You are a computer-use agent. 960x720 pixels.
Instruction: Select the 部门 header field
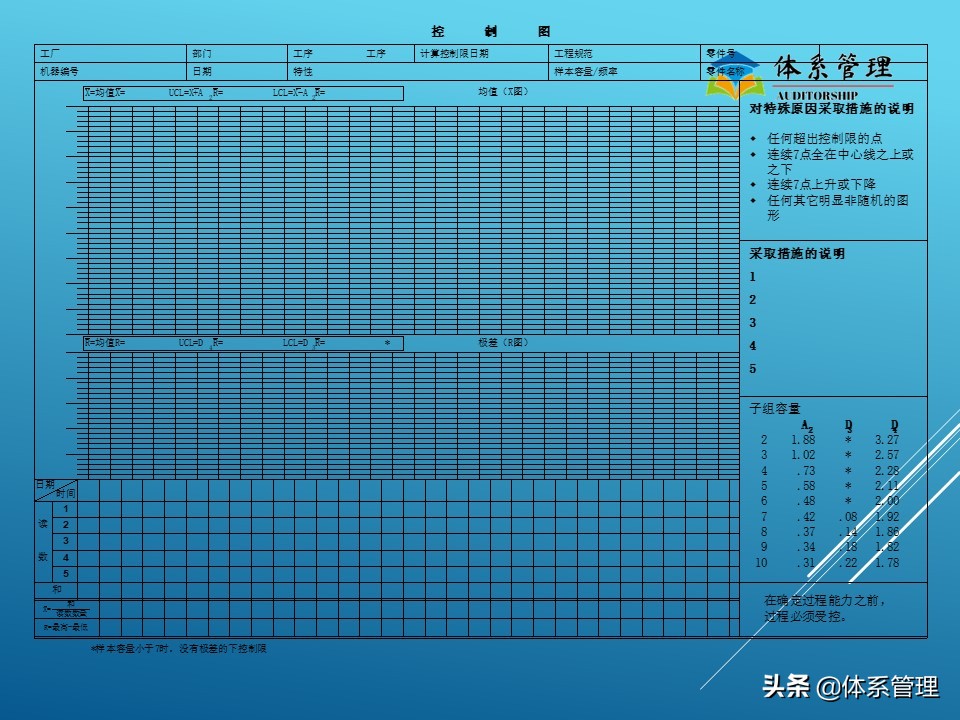pos(237,53)
